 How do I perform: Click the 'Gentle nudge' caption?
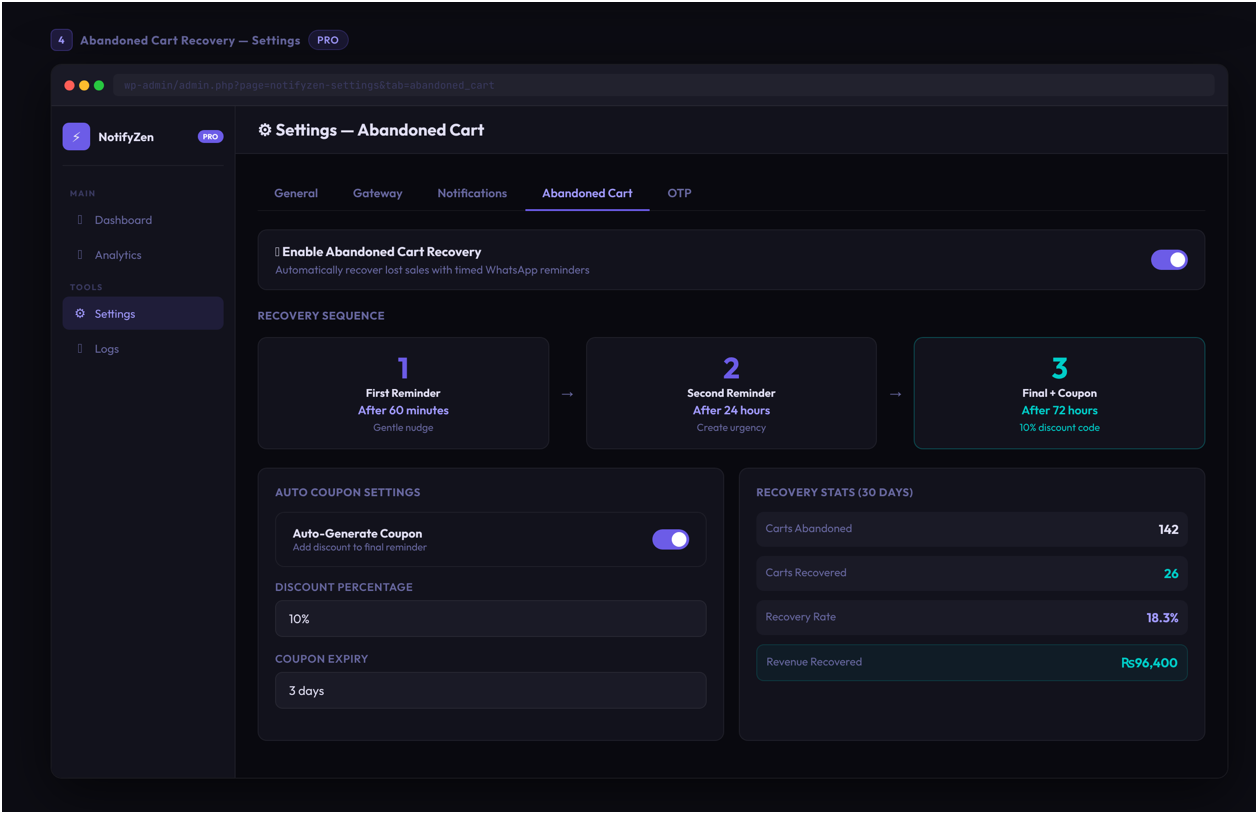tap(403, 428)
